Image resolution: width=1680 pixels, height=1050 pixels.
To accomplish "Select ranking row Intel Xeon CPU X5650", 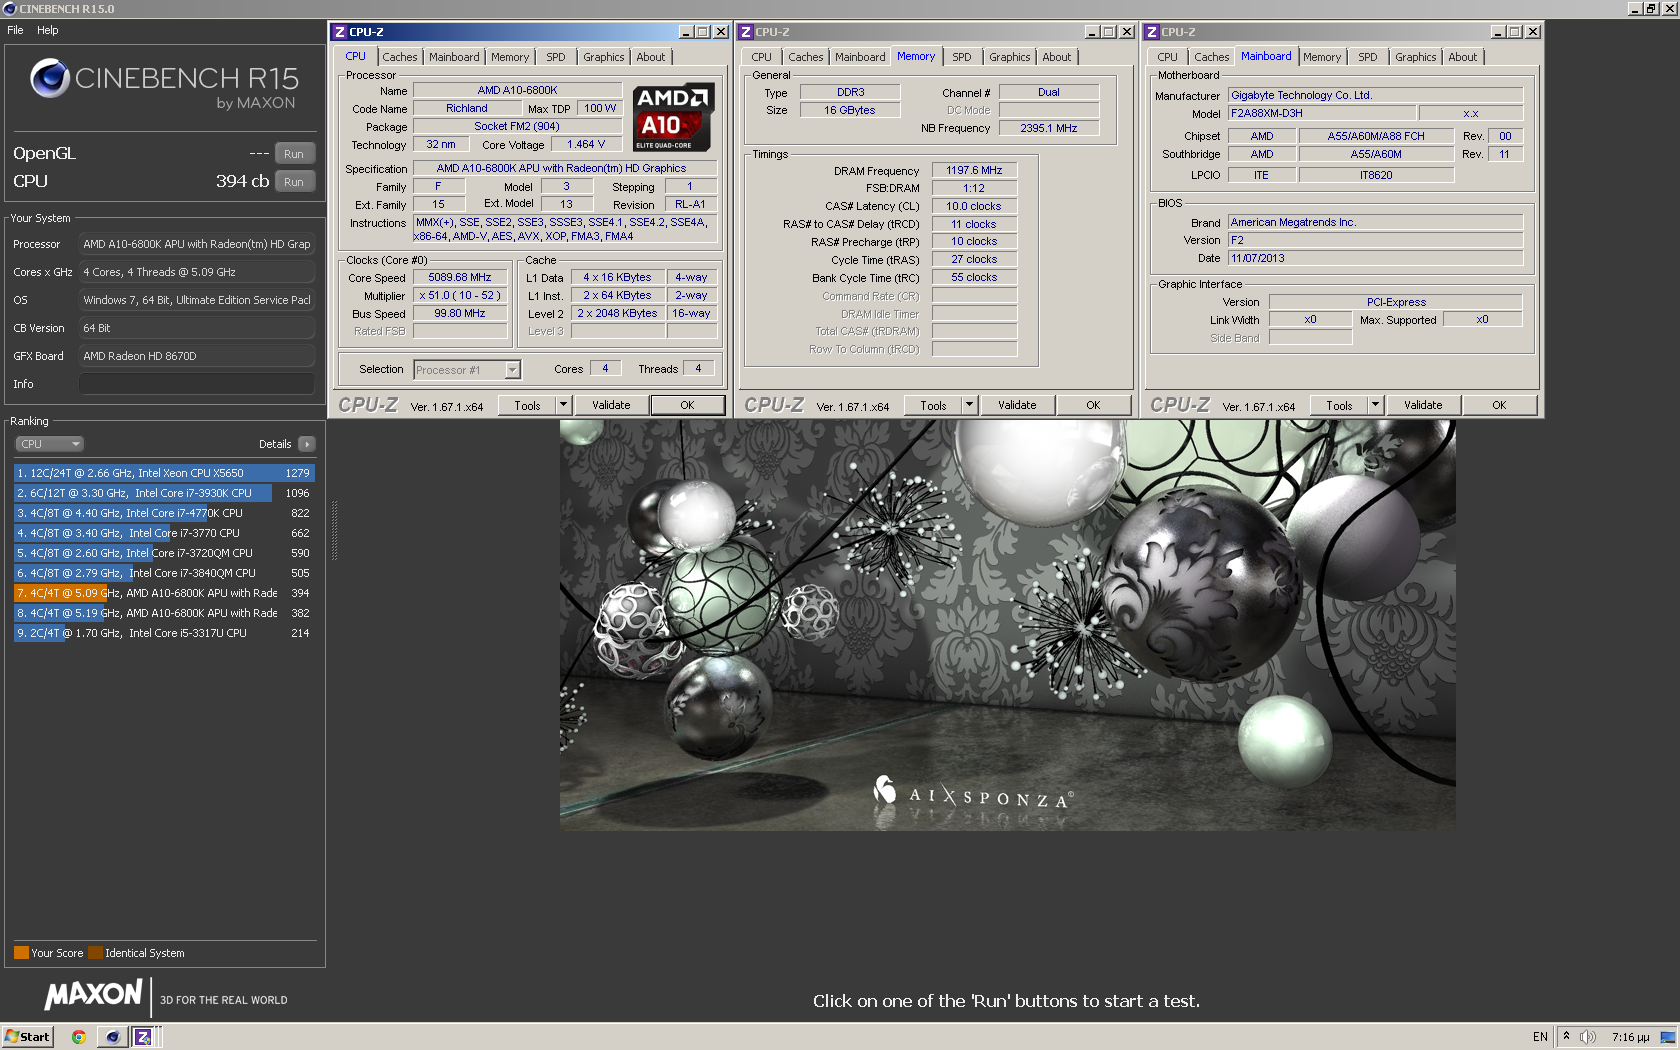I will 165,473.
